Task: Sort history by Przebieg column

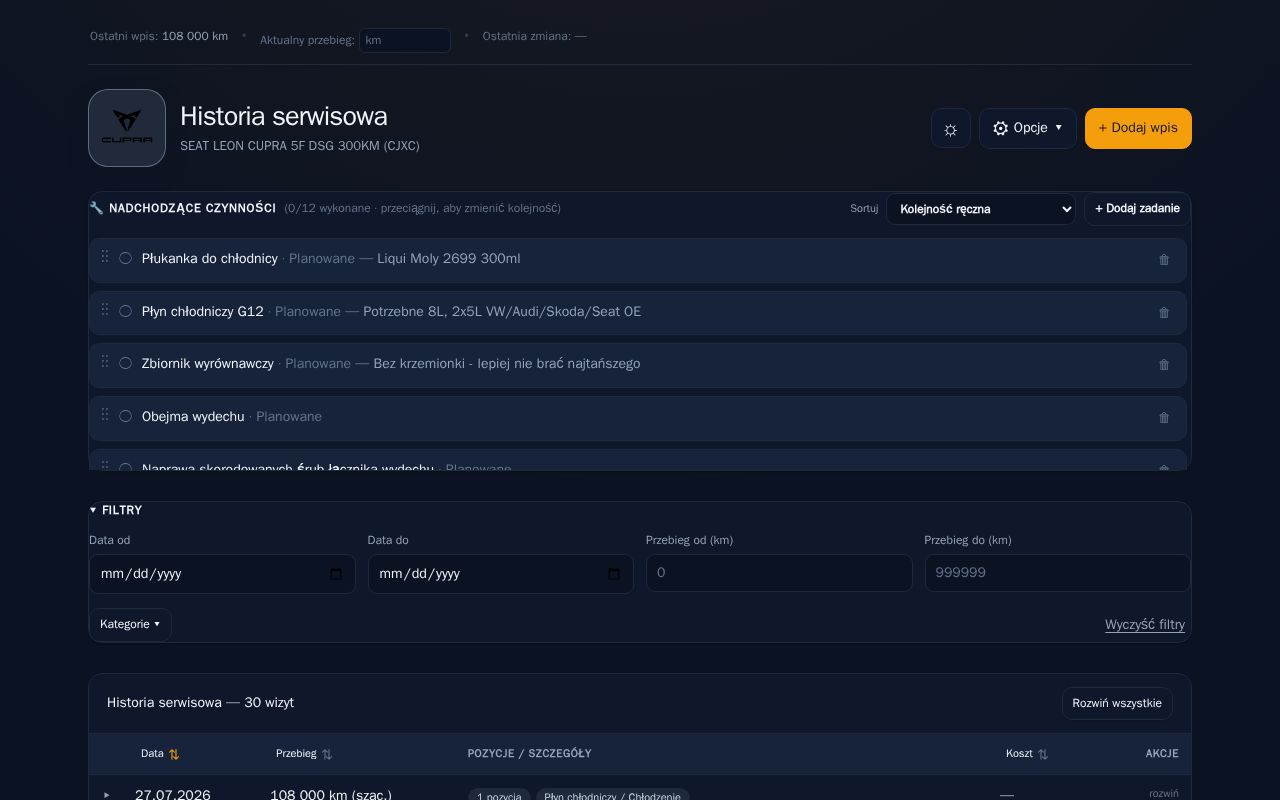Action: [x=304, y=754]
